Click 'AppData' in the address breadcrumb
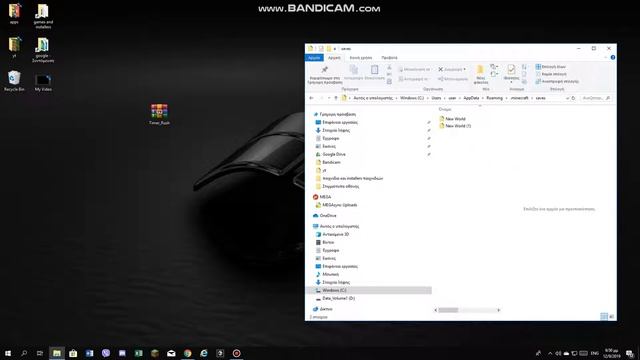The height and width of the screenshot is (360, 640). click(471, 98)
